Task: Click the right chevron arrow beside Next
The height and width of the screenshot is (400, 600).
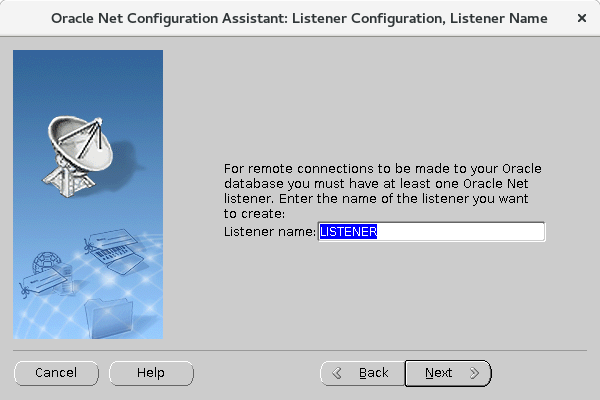Action: (474, 373)
